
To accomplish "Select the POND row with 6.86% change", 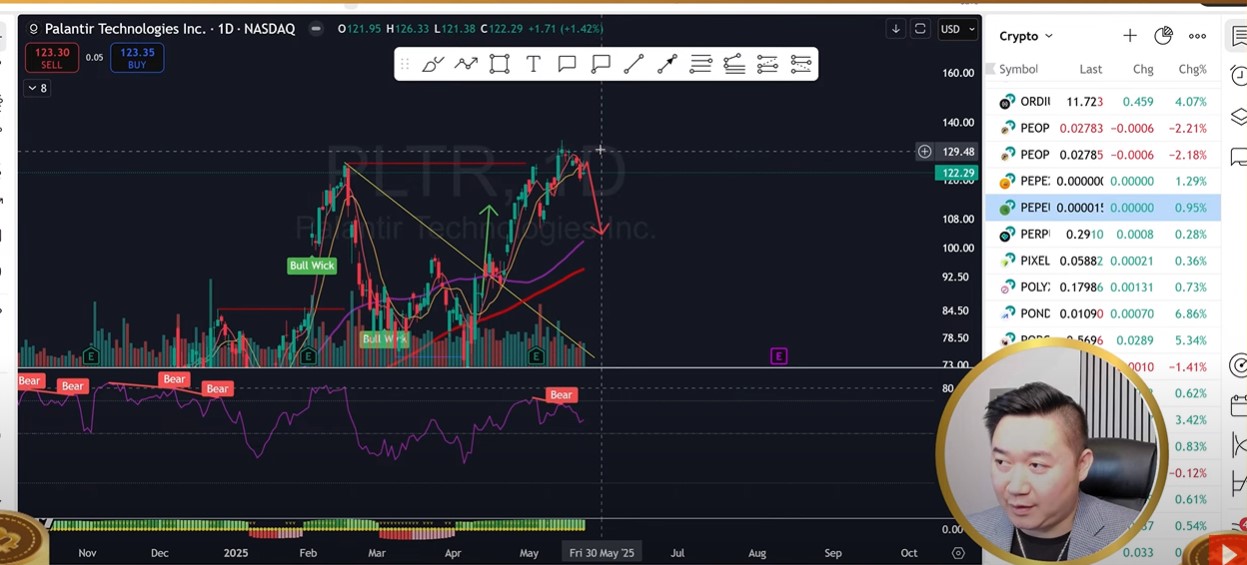I will tap(1102, 314).
